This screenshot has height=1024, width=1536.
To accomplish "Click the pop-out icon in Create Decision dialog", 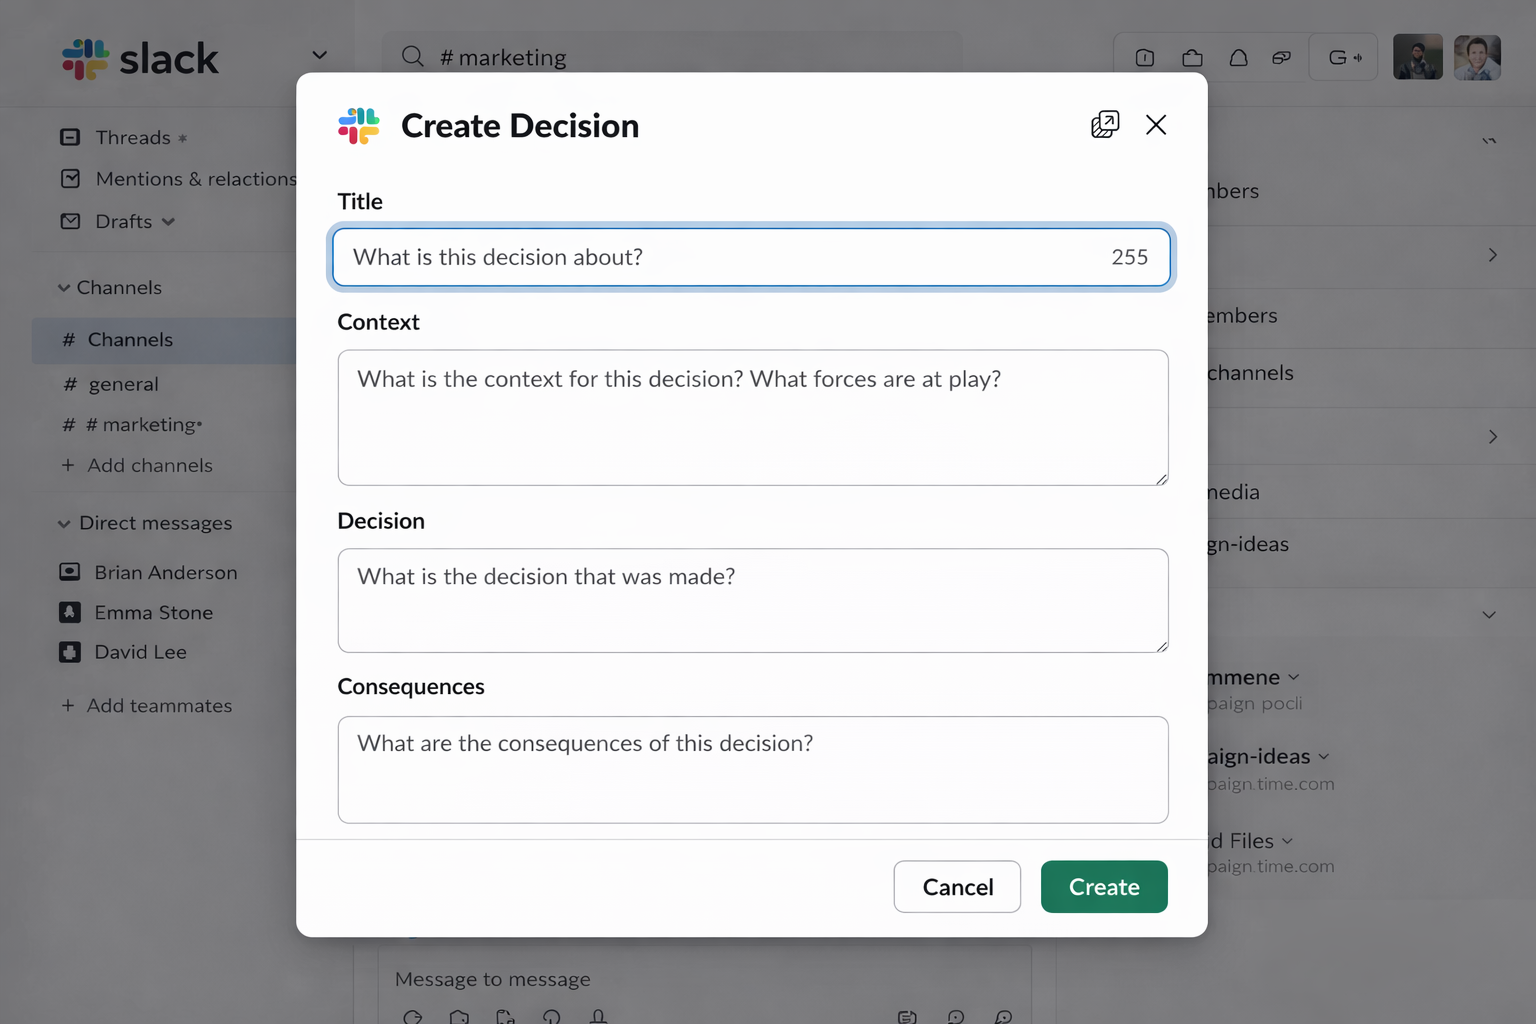I will click(1104, 124).
